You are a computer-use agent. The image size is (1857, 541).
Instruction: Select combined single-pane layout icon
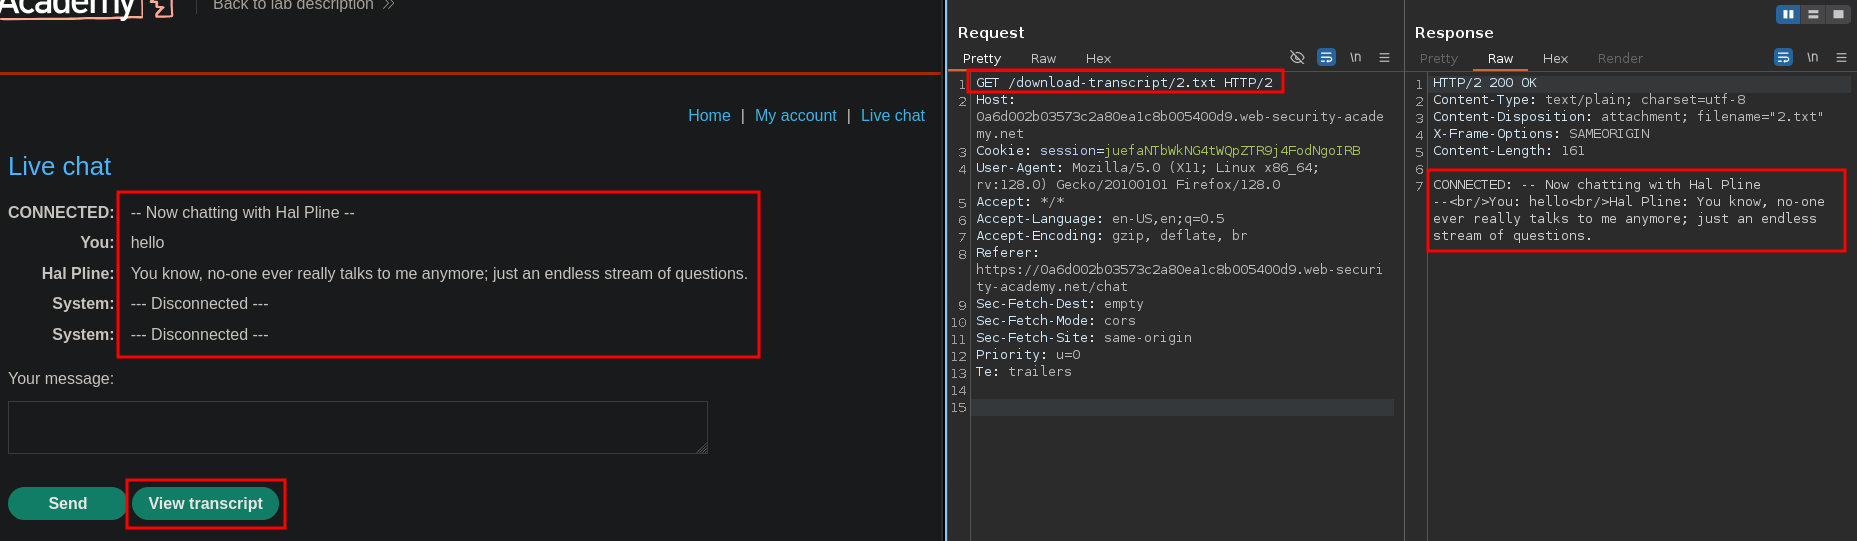[1838, 14]
